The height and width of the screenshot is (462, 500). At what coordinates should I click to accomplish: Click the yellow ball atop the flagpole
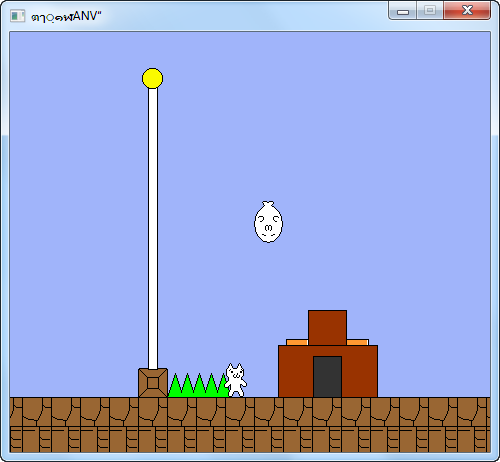(x=152, y=78)
